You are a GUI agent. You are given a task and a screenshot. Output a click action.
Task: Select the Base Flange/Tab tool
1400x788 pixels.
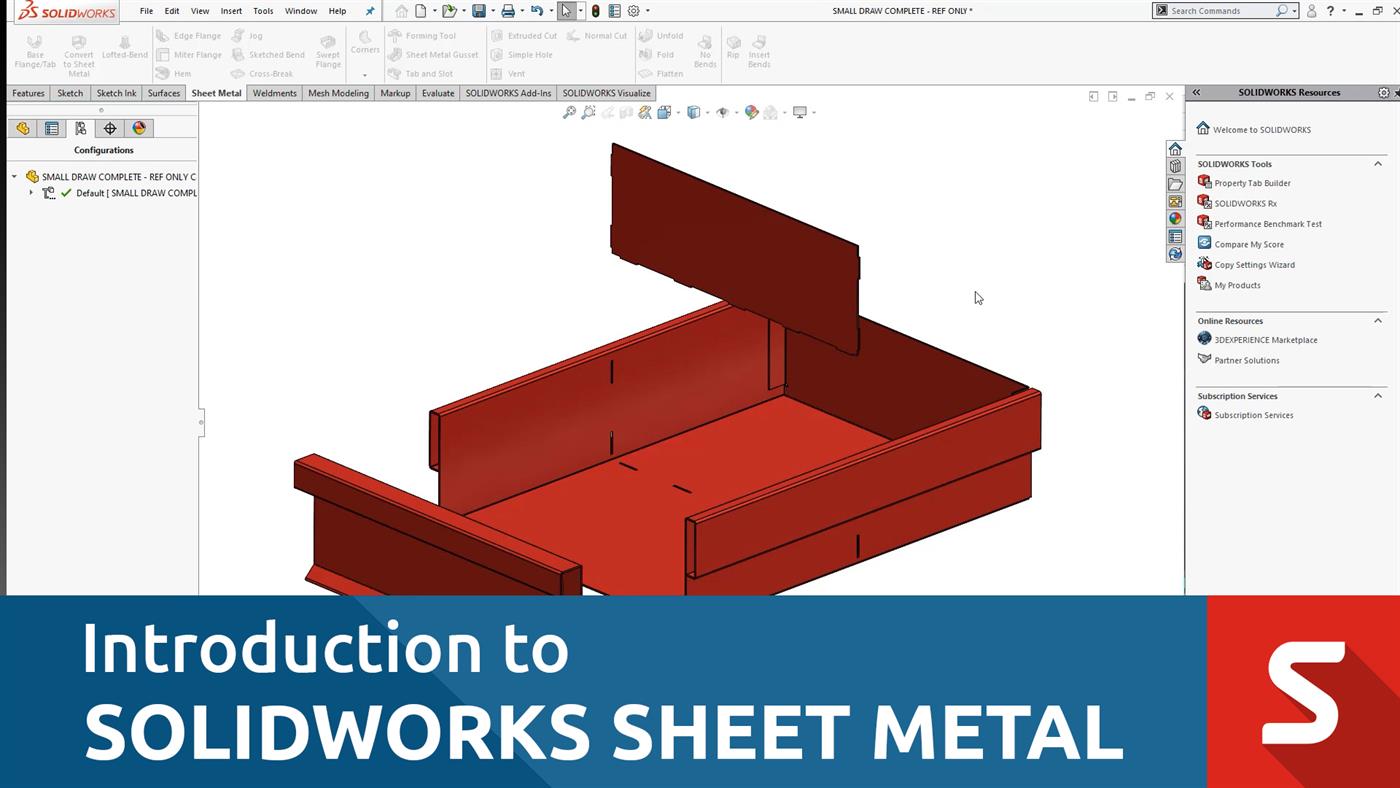tap(34, 49)
